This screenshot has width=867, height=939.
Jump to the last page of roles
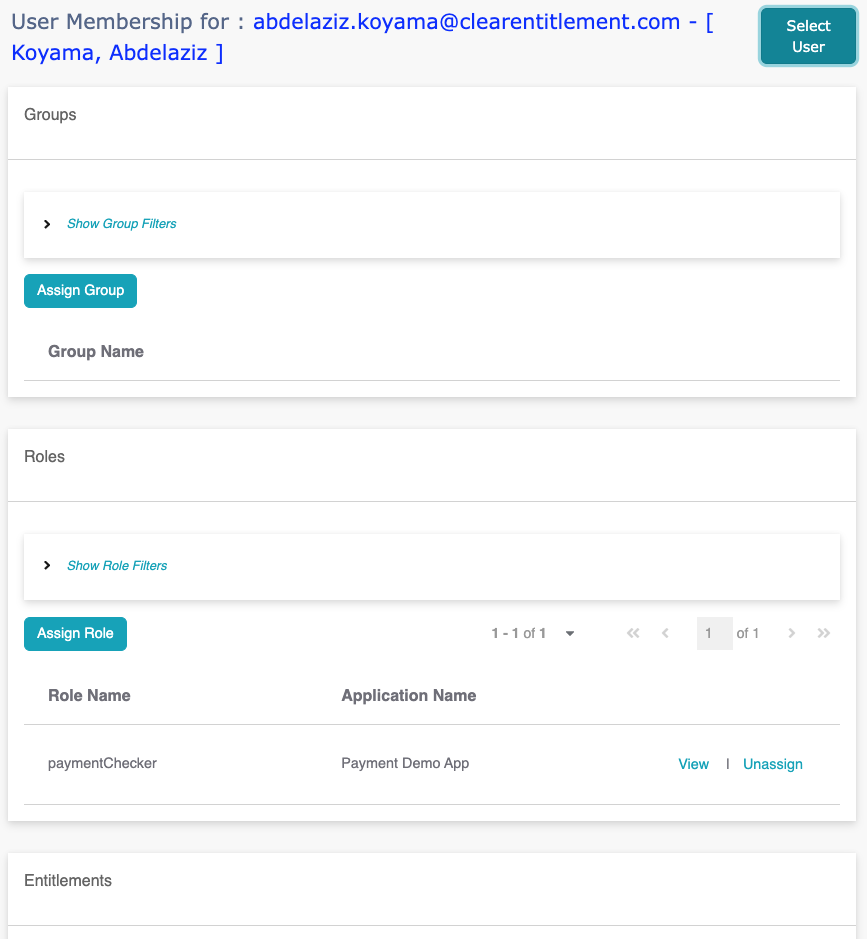click(x=824, y=633)
